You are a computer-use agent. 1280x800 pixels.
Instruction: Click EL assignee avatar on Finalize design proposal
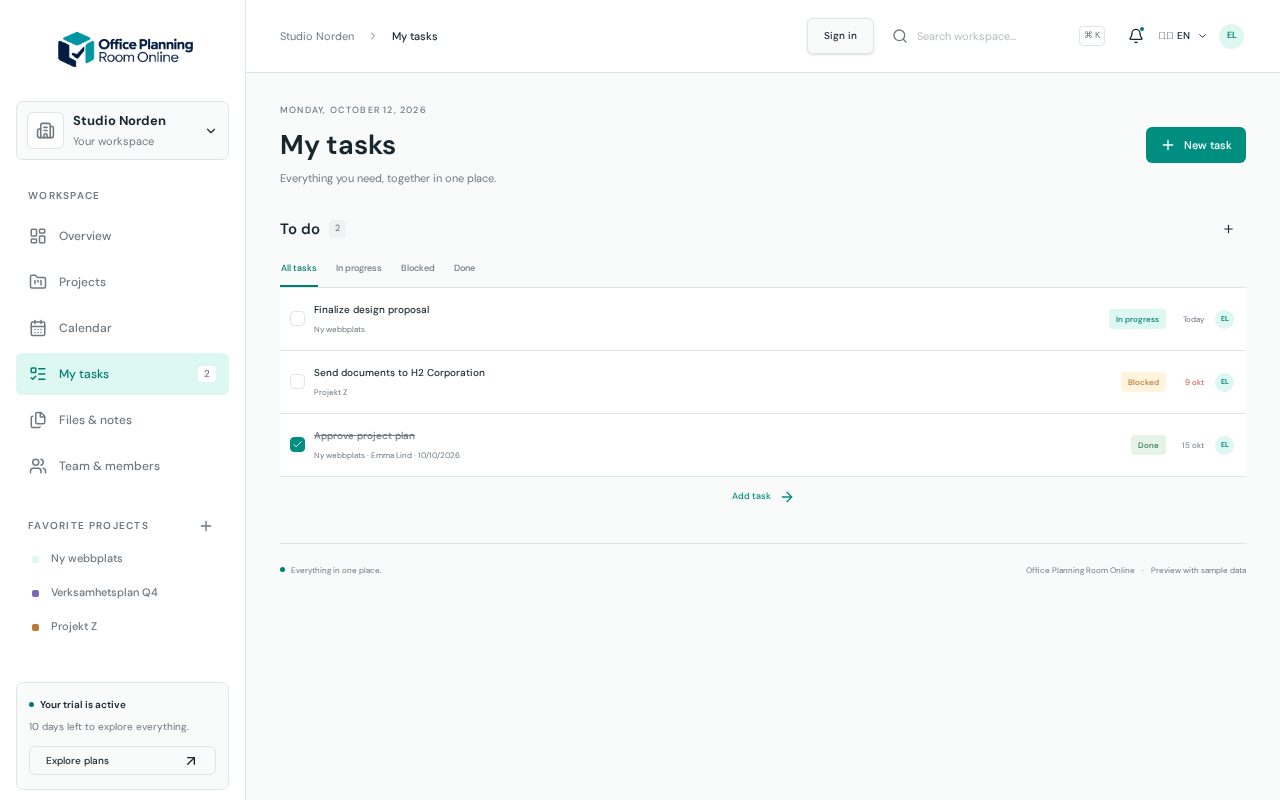(1225, 319)
